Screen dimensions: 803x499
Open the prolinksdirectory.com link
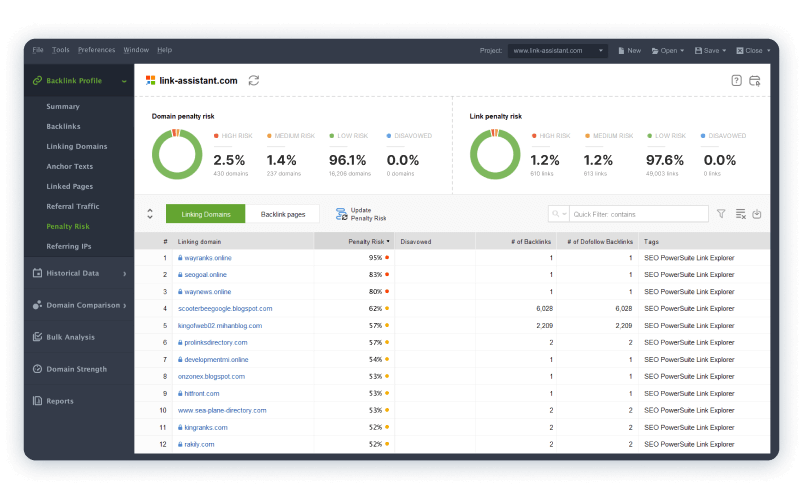216,342
